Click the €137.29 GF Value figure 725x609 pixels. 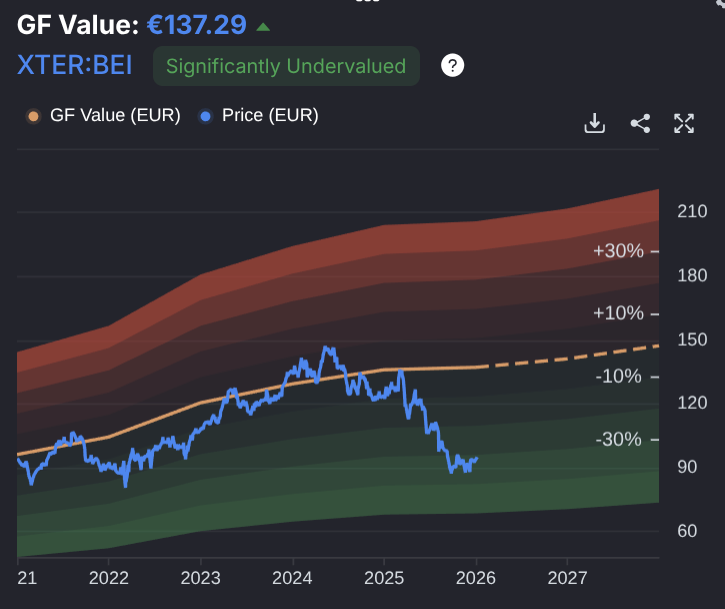196,24
